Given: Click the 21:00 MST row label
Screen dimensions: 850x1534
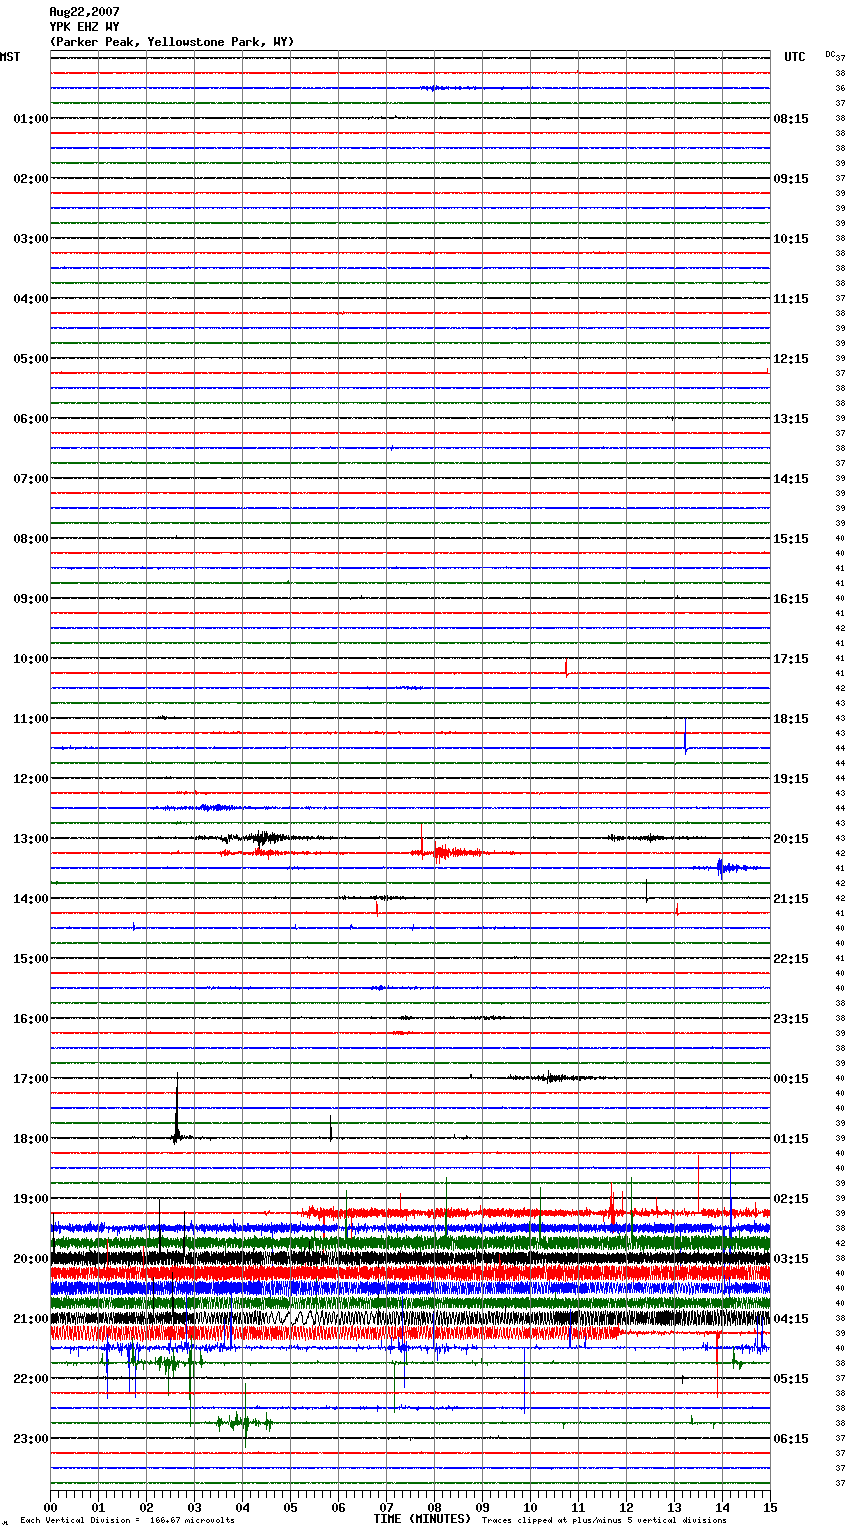Looking at the screenshot, I should point(30,1319).
